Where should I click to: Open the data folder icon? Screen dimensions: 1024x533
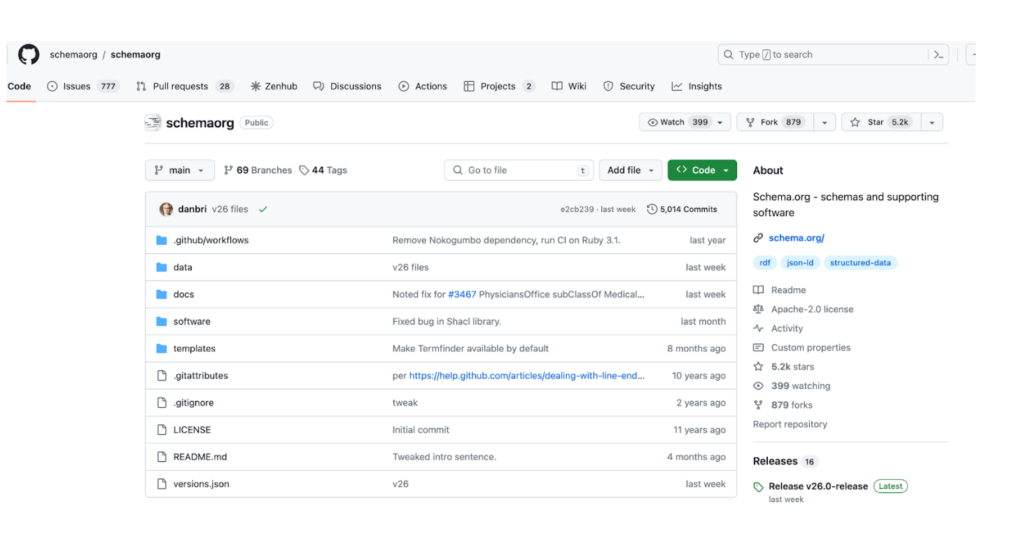point(161,267)
